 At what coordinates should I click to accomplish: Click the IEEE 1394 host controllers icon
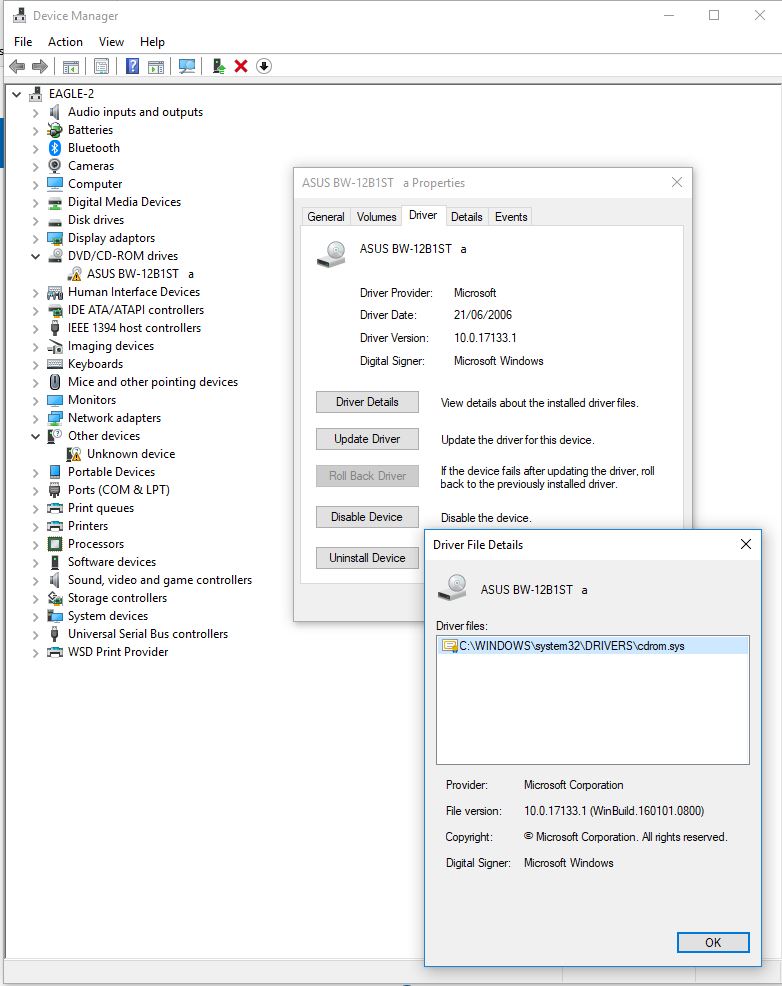55,328
